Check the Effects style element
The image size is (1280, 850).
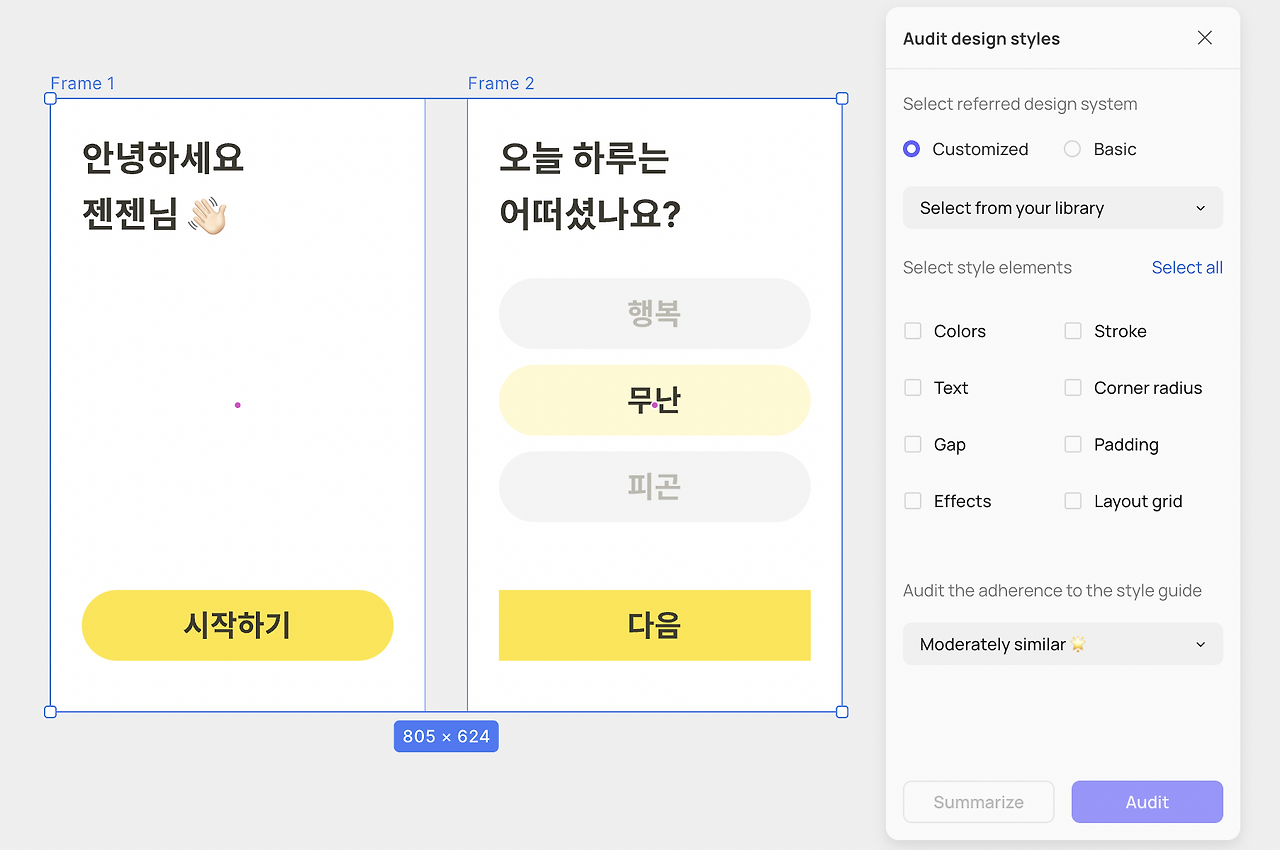[912, 500]
